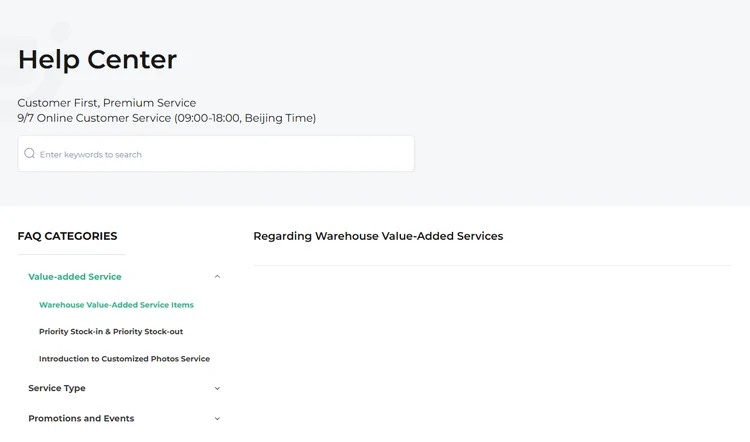Focus the keyword search field
The width and height of the screenshot is (750, 442).
point(216,154)
